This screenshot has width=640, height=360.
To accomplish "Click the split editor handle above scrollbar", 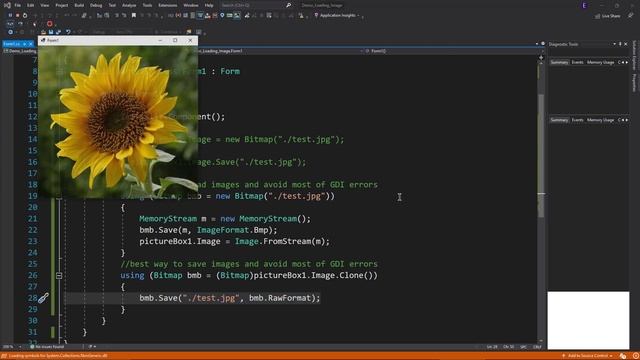I will 541,58.
